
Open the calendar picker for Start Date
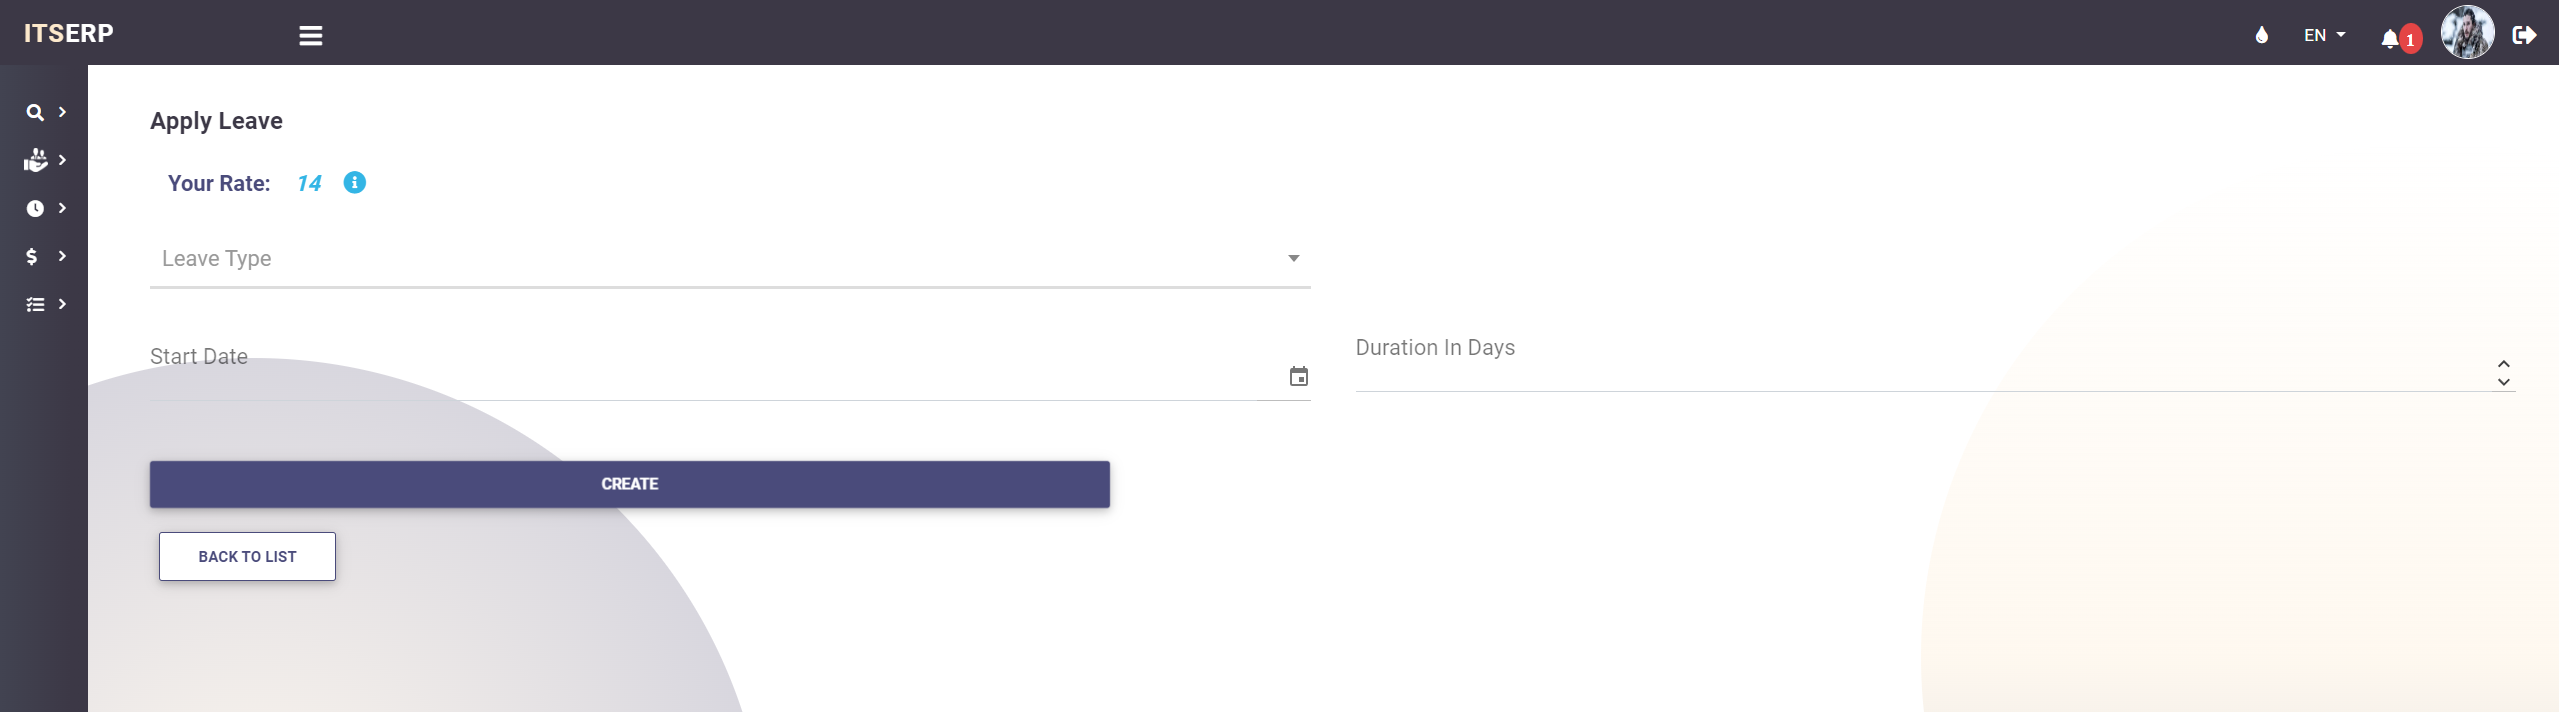tap(1298, 377)
